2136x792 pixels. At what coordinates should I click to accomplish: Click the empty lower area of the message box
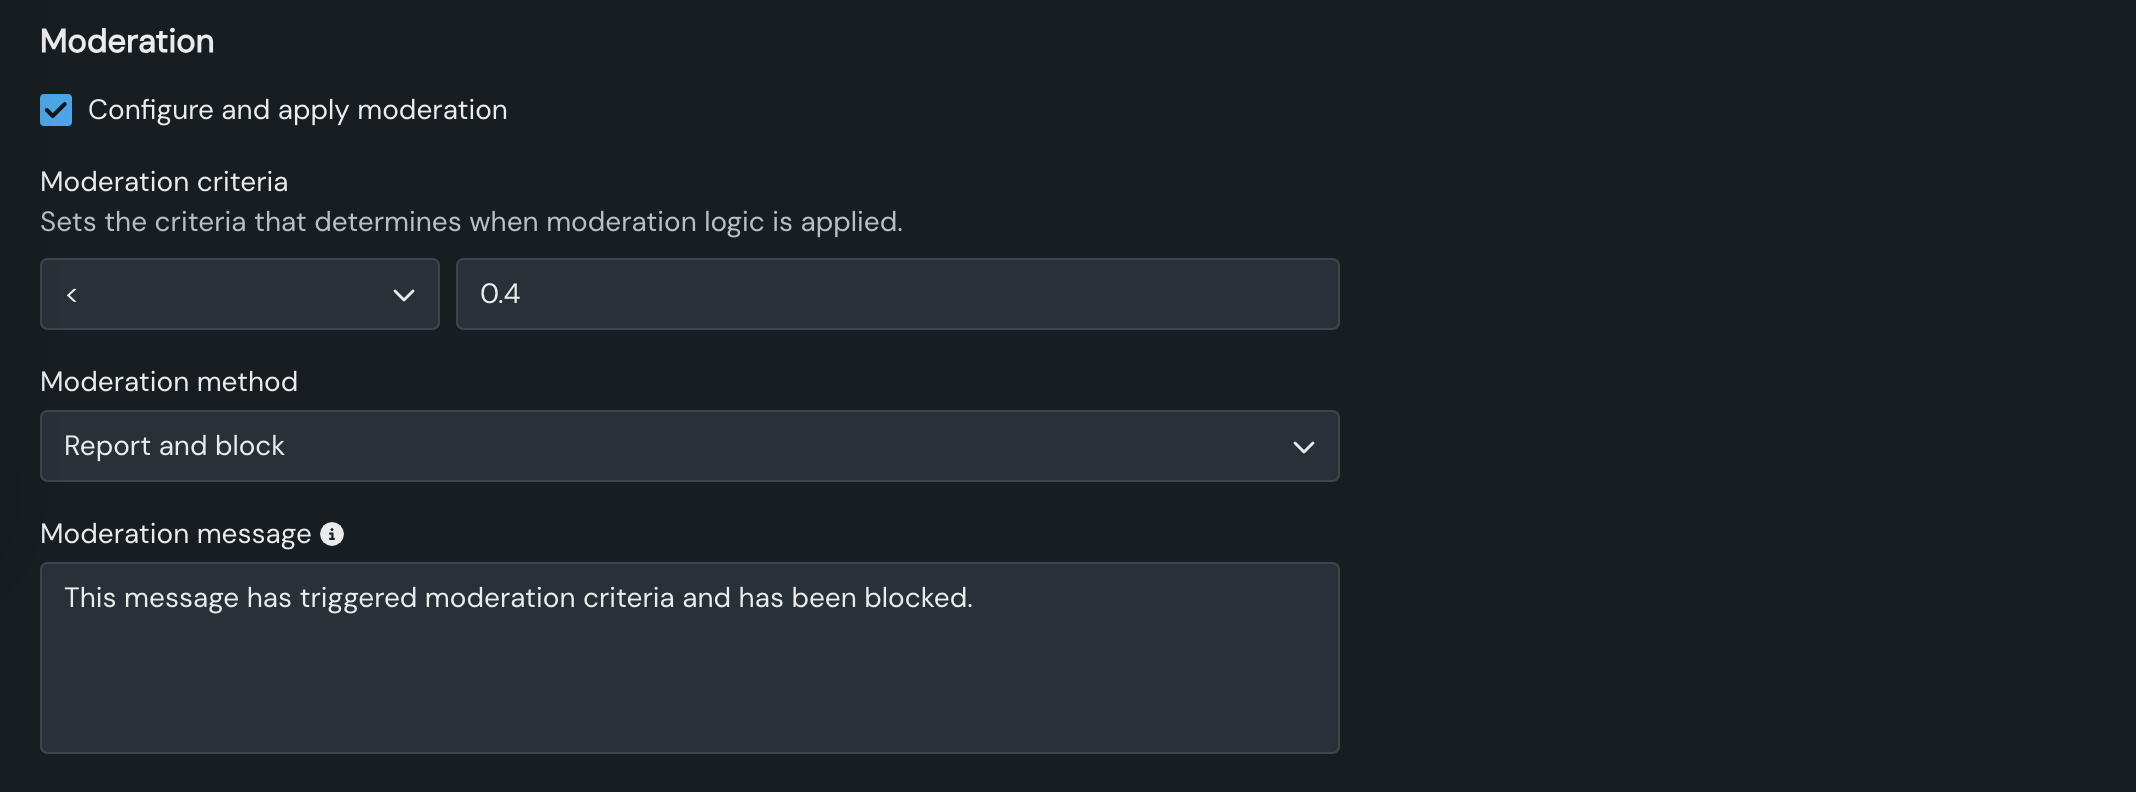[689, 700]
